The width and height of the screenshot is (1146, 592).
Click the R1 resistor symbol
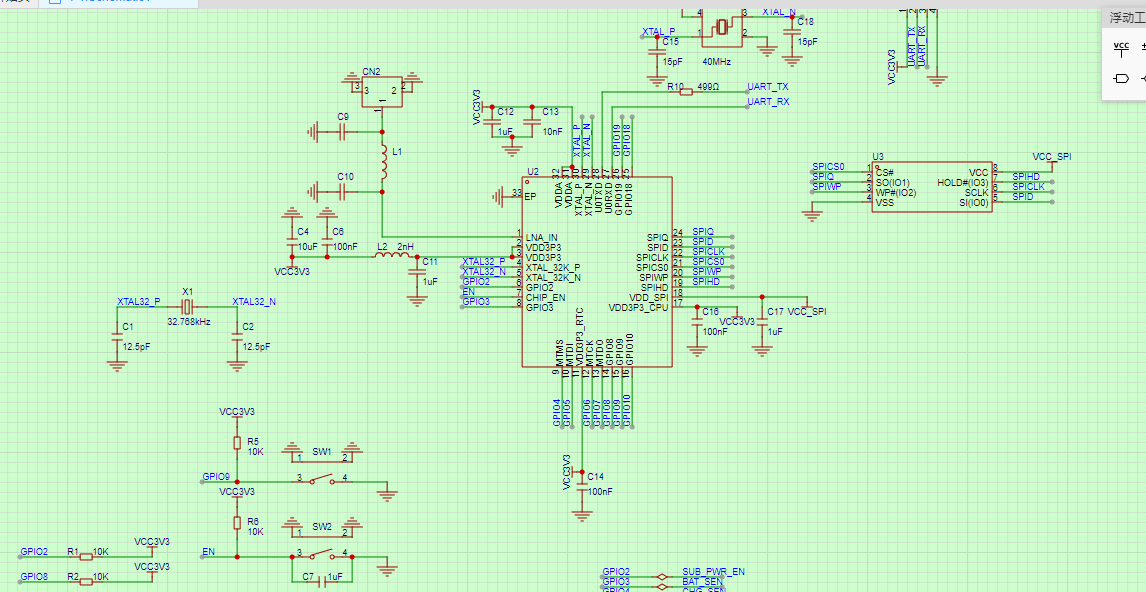click(x=86, y=557)
